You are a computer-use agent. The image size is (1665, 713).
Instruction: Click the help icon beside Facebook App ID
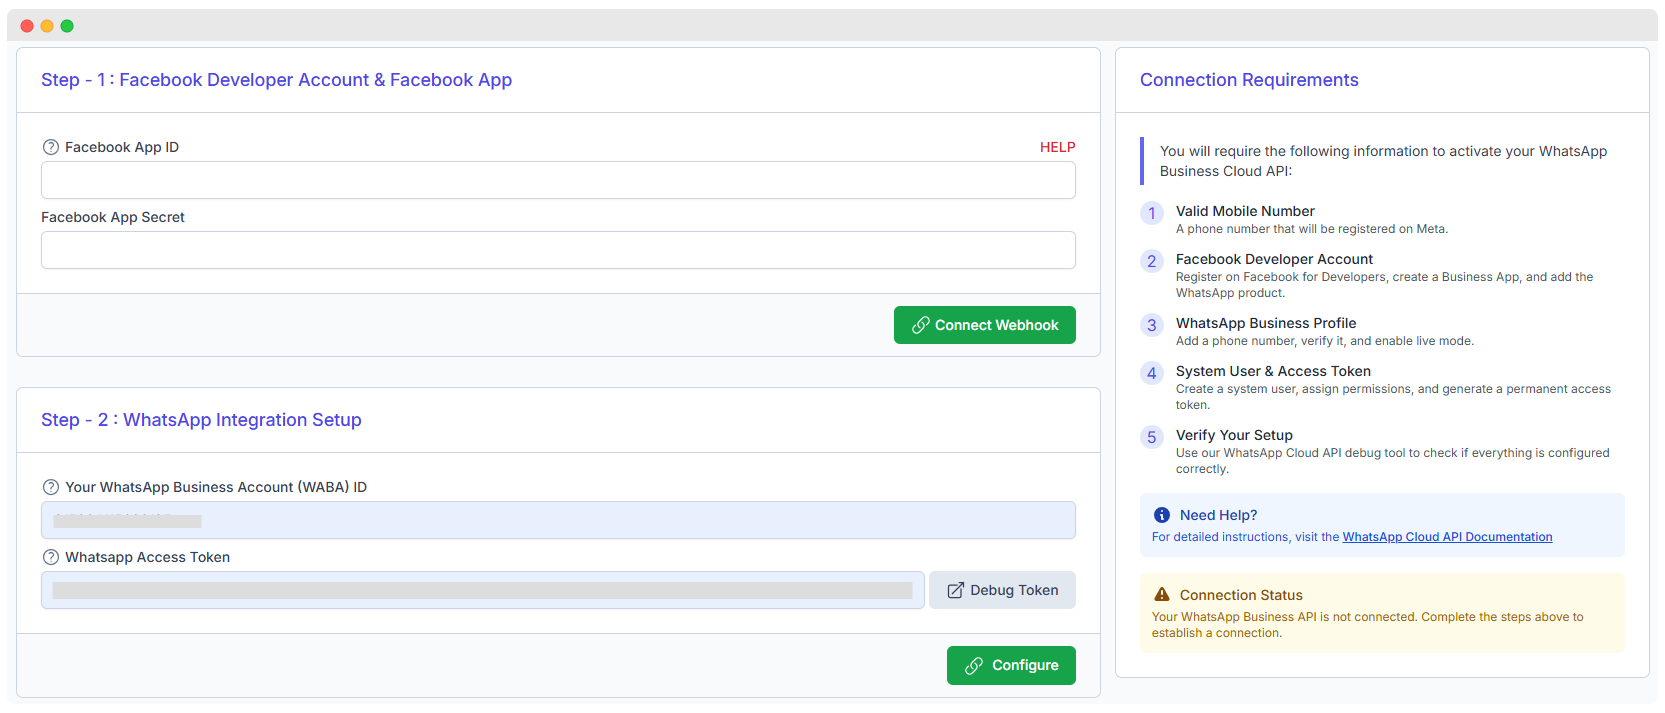(51, 147)
